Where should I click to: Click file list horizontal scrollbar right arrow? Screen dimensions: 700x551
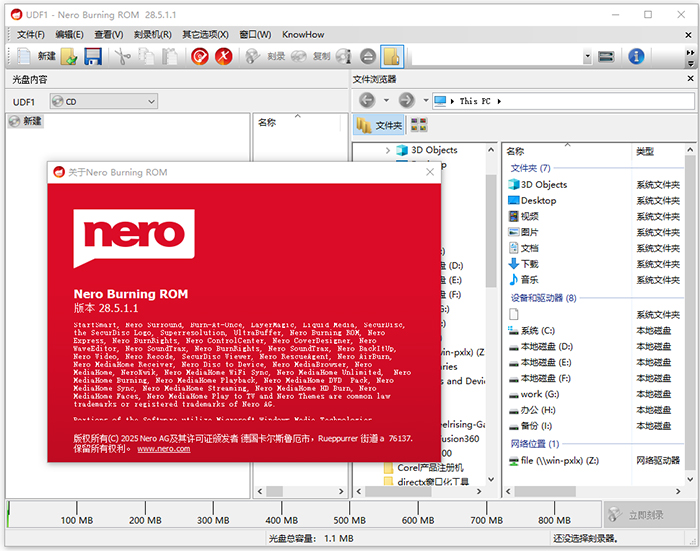tap(678, 492)
